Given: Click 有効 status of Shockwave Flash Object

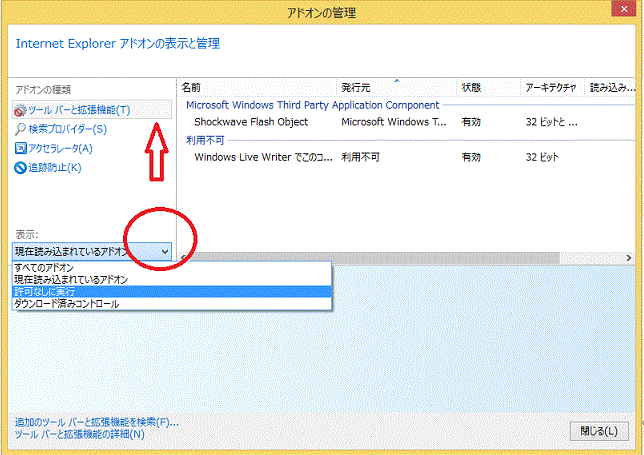Looking at the screenshot, I should (471, 122).
